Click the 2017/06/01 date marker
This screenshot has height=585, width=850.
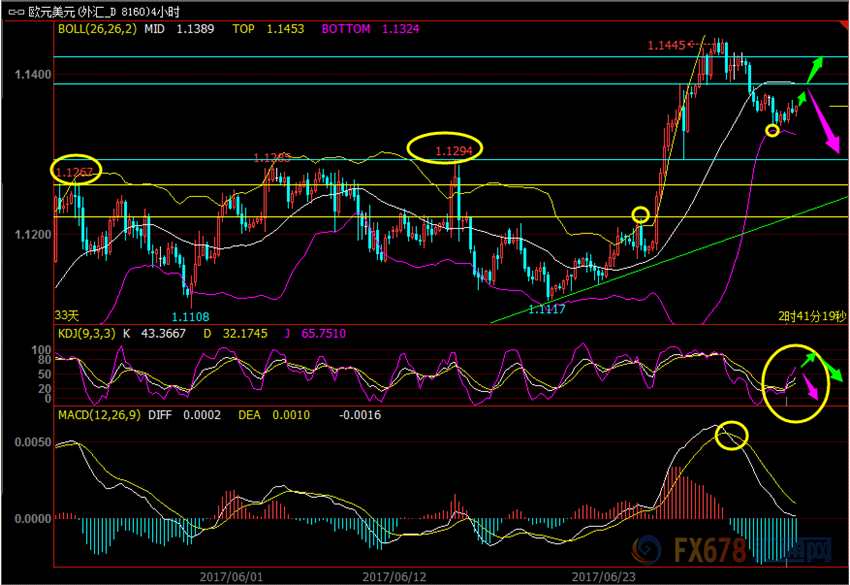click(x=231, y=576)
